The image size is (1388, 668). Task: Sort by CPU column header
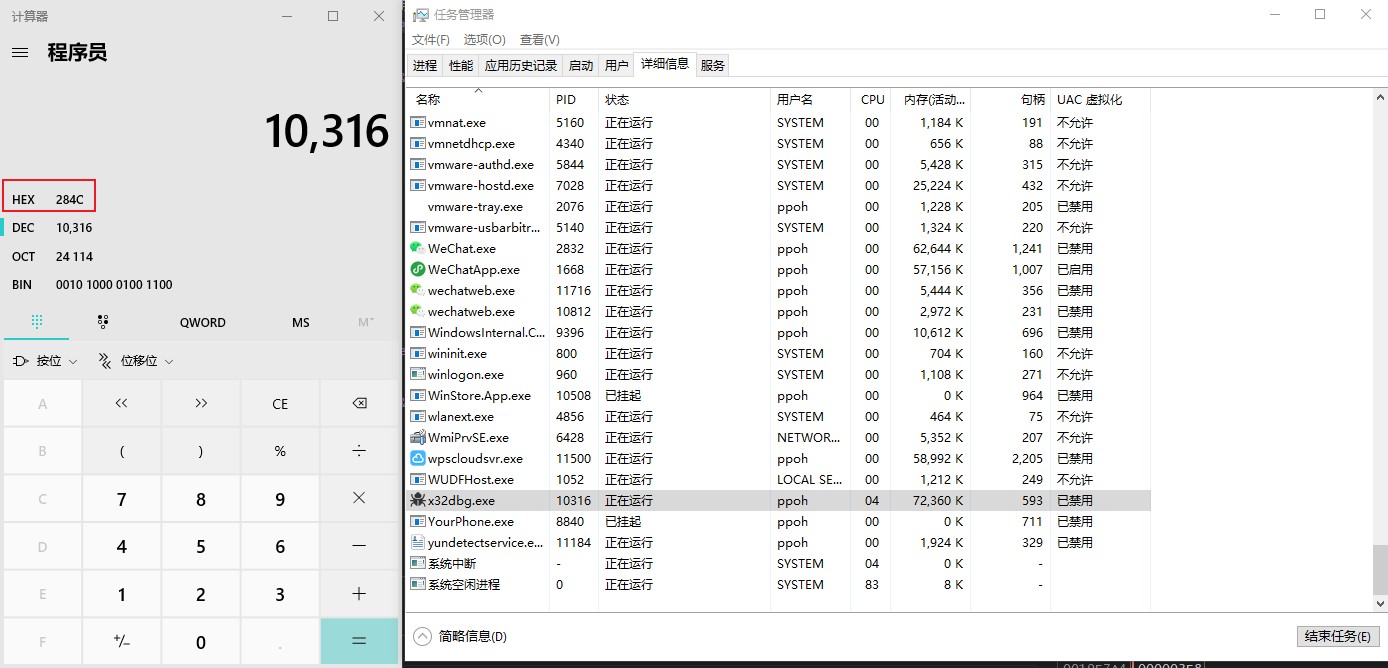(871, 99)
